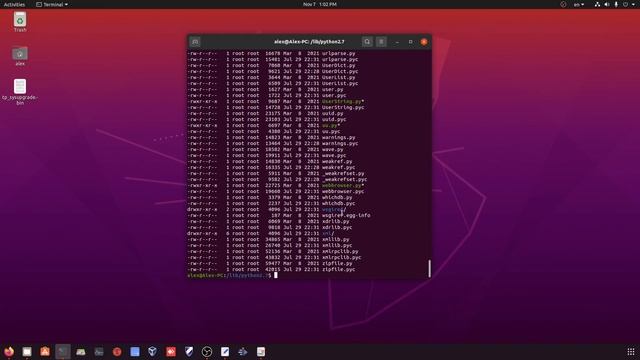640x360 pixels.
Task: Open the system menu dropdown arrow
Action: 633,4
